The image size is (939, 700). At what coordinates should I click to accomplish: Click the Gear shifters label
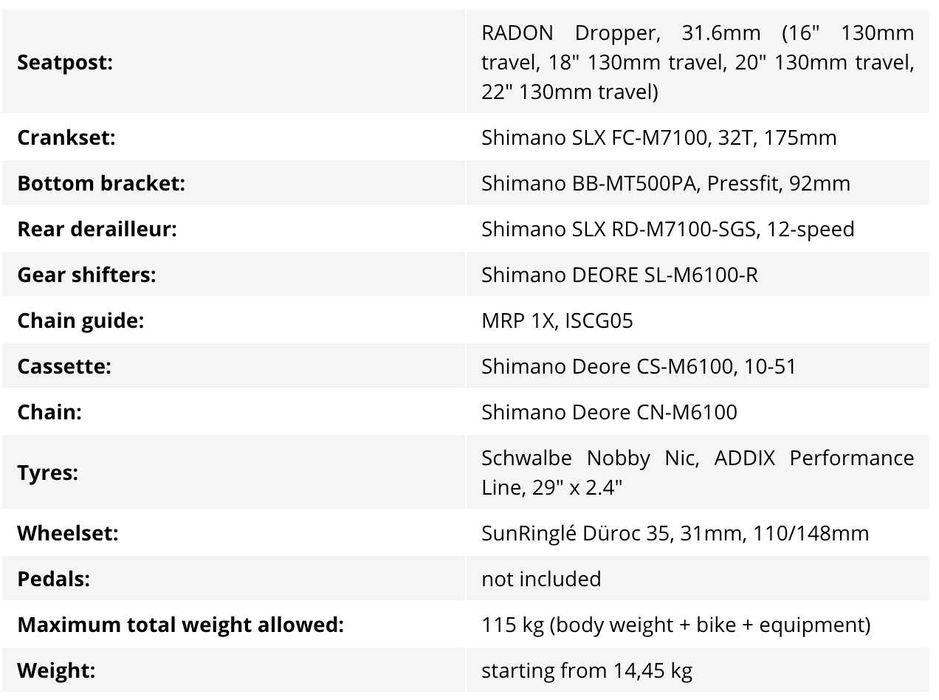(x=86, y=275)
